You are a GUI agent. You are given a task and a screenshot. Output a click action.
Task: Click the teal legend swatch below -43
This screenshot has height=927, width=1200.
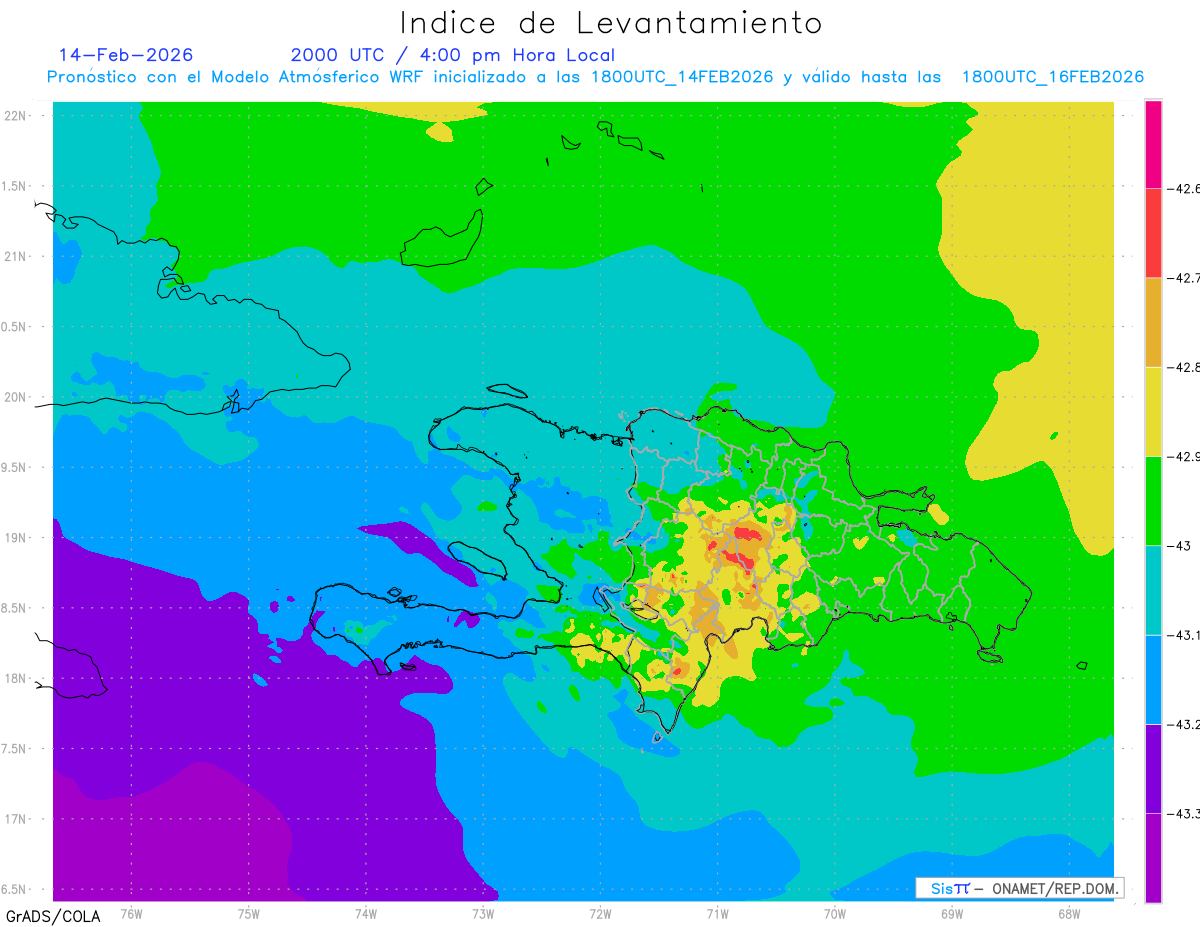pyautogui.click(x=1153, y=590)
